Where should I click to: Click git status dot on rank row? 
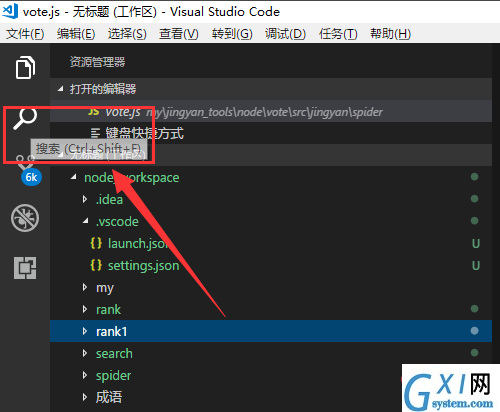pos(474,309)
